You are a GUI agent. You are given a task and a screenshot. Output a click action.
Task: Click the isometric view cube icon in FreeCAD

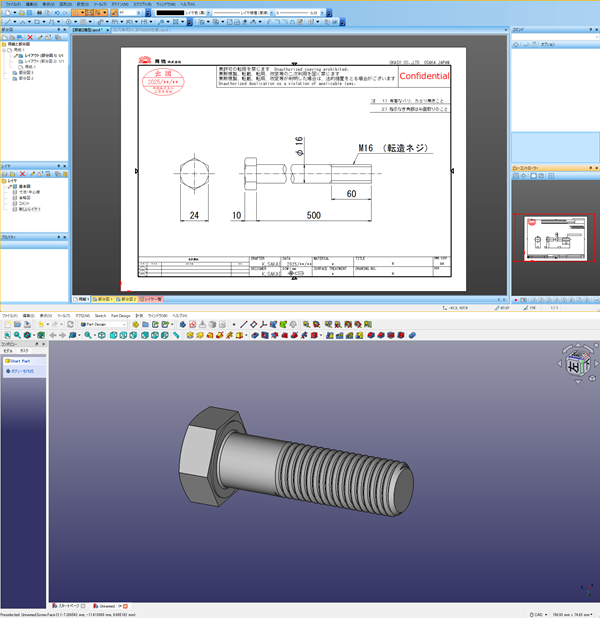coord(102,335)
